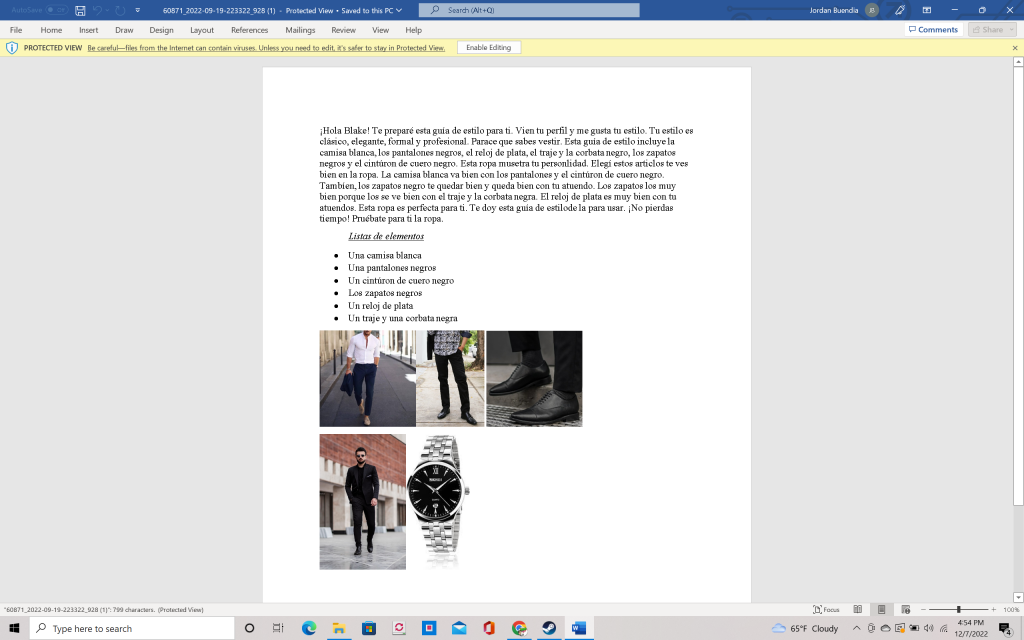Click the Search (Alt+Q) box
This screenshot has width=1024, height=640.
(529, 10)
